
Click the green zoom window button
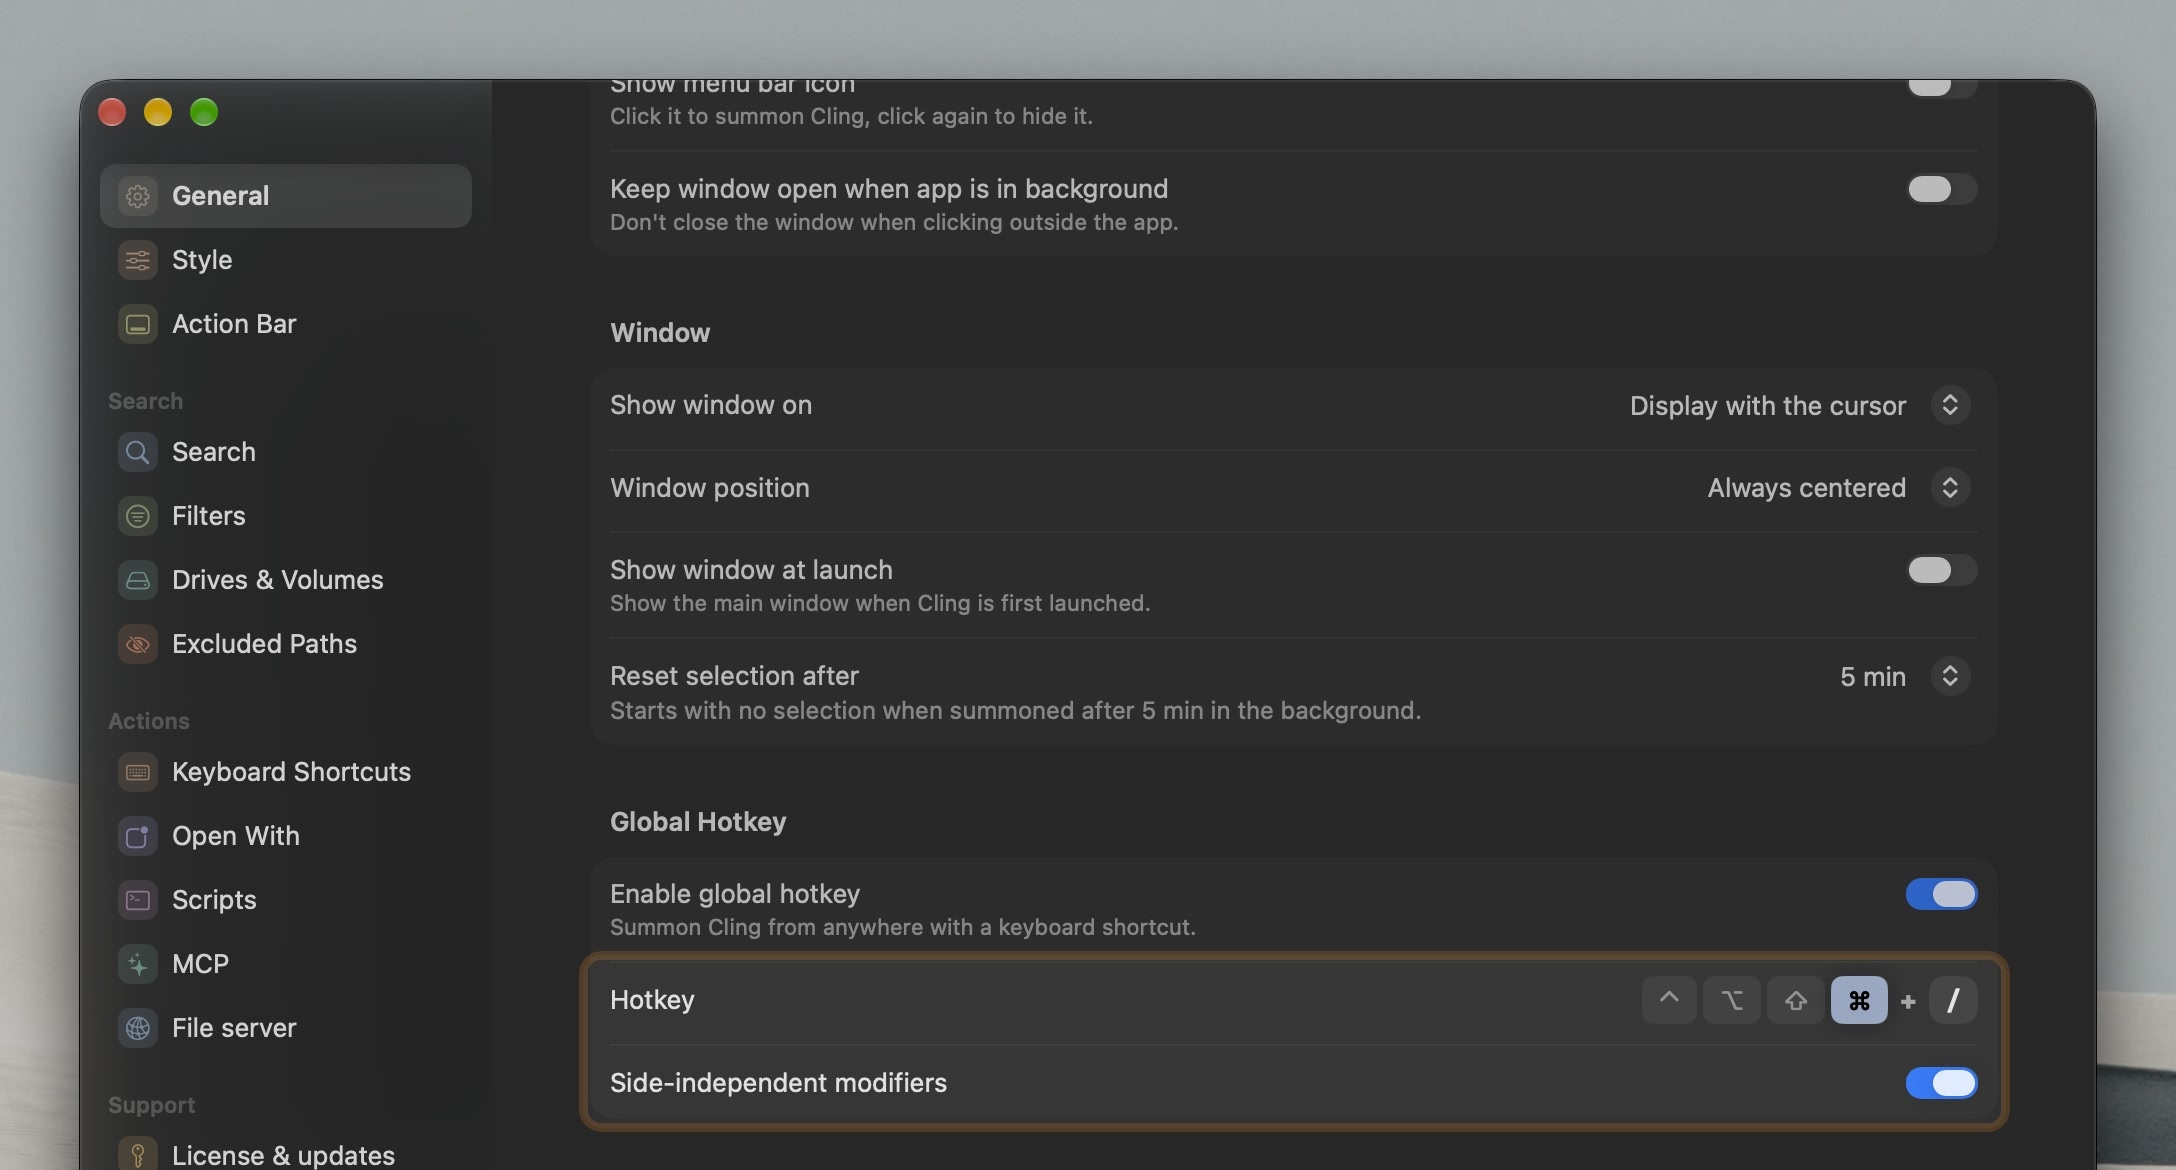pyautogui.click(x=204, y=112)
